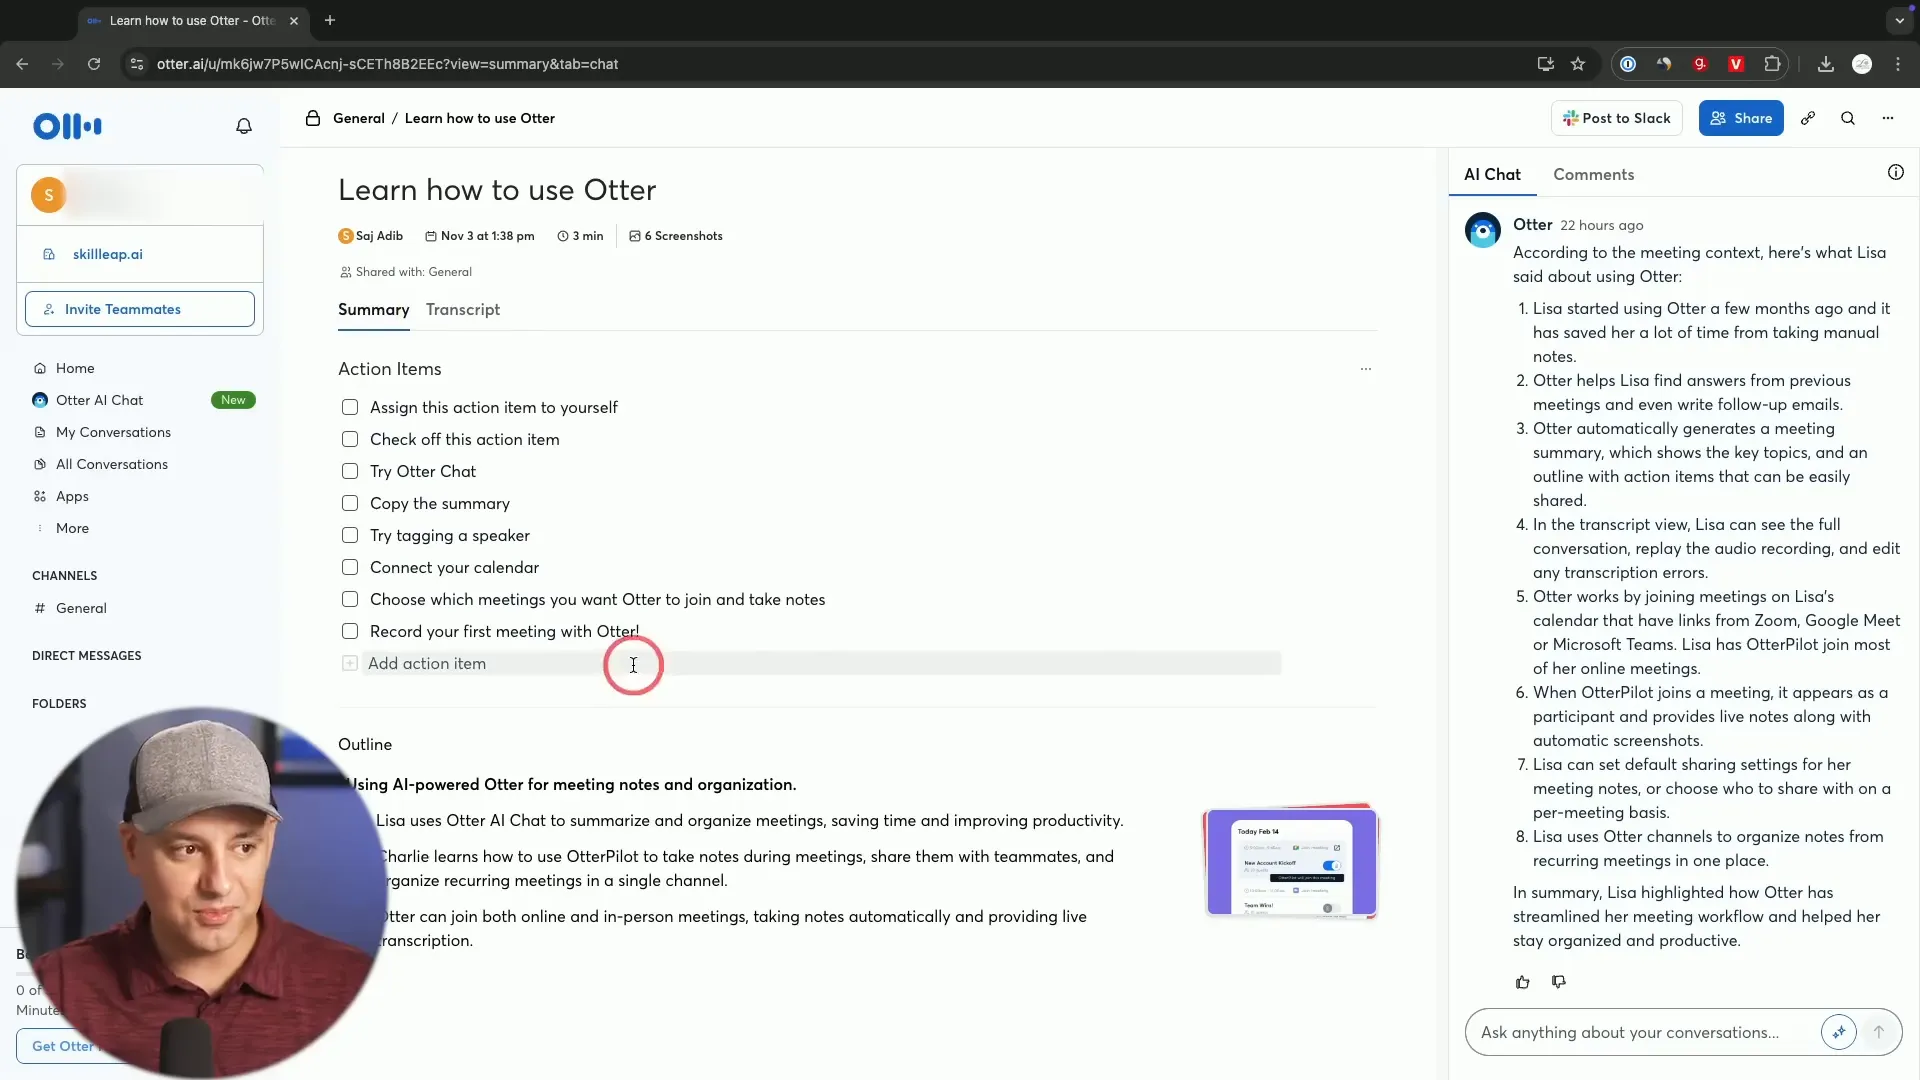Image resolution: width=1920 pixels, height=1080 pixels.
Task: Click the 'Nov 3 at 1:38 pm' date
Action: 480,236
